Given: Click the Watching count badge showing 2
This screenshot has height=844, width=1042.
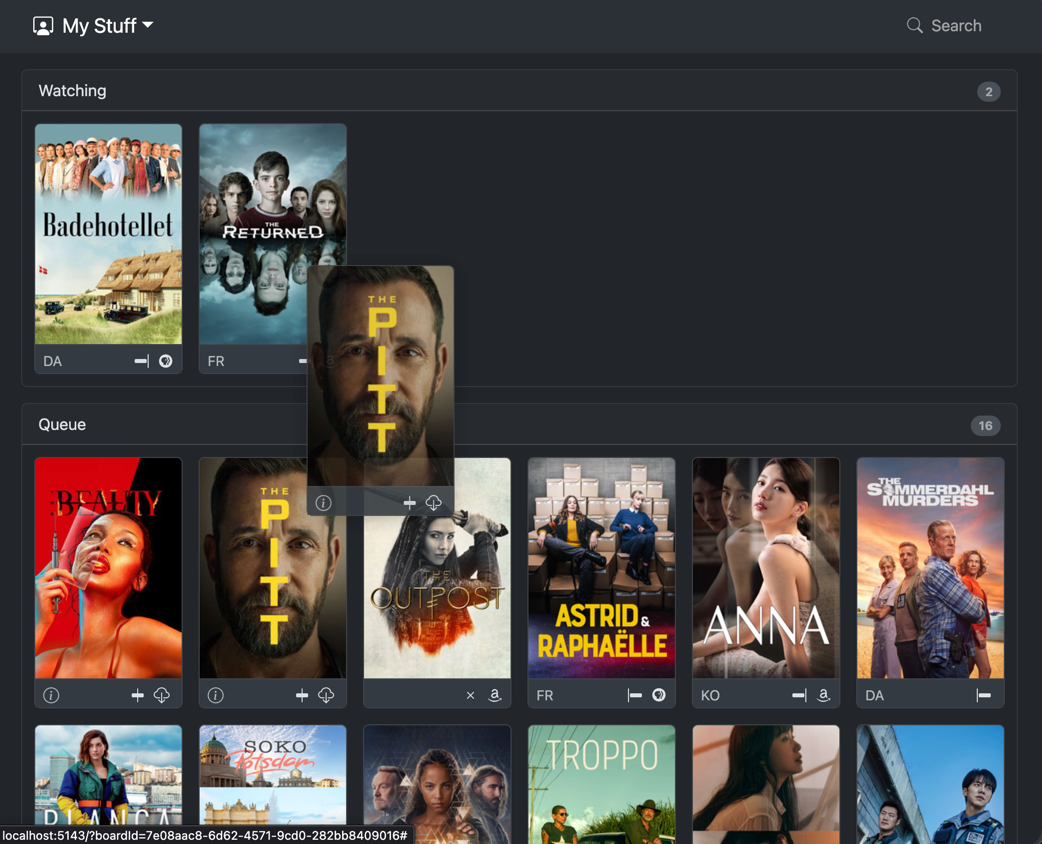Looking at the screenshot, I should (988, 92).
